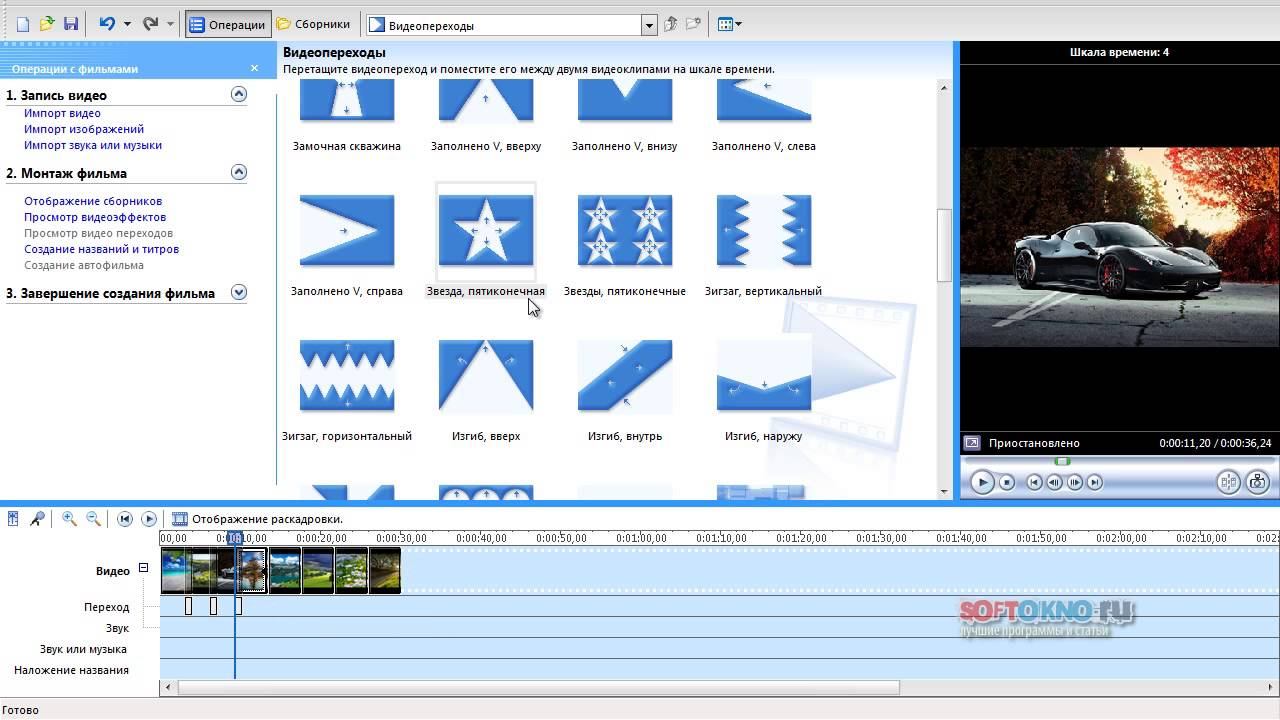Collapse the Видео track
This screenshot has width=1280, height=720.
pos(143,568)
